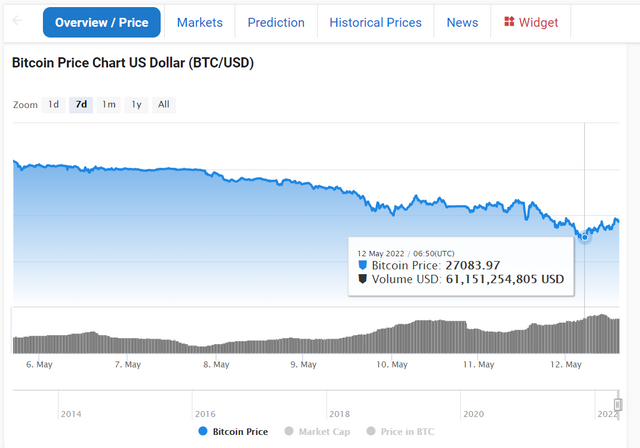
Task: Click the 12. May axis label
Action: [x=566, y=364]
